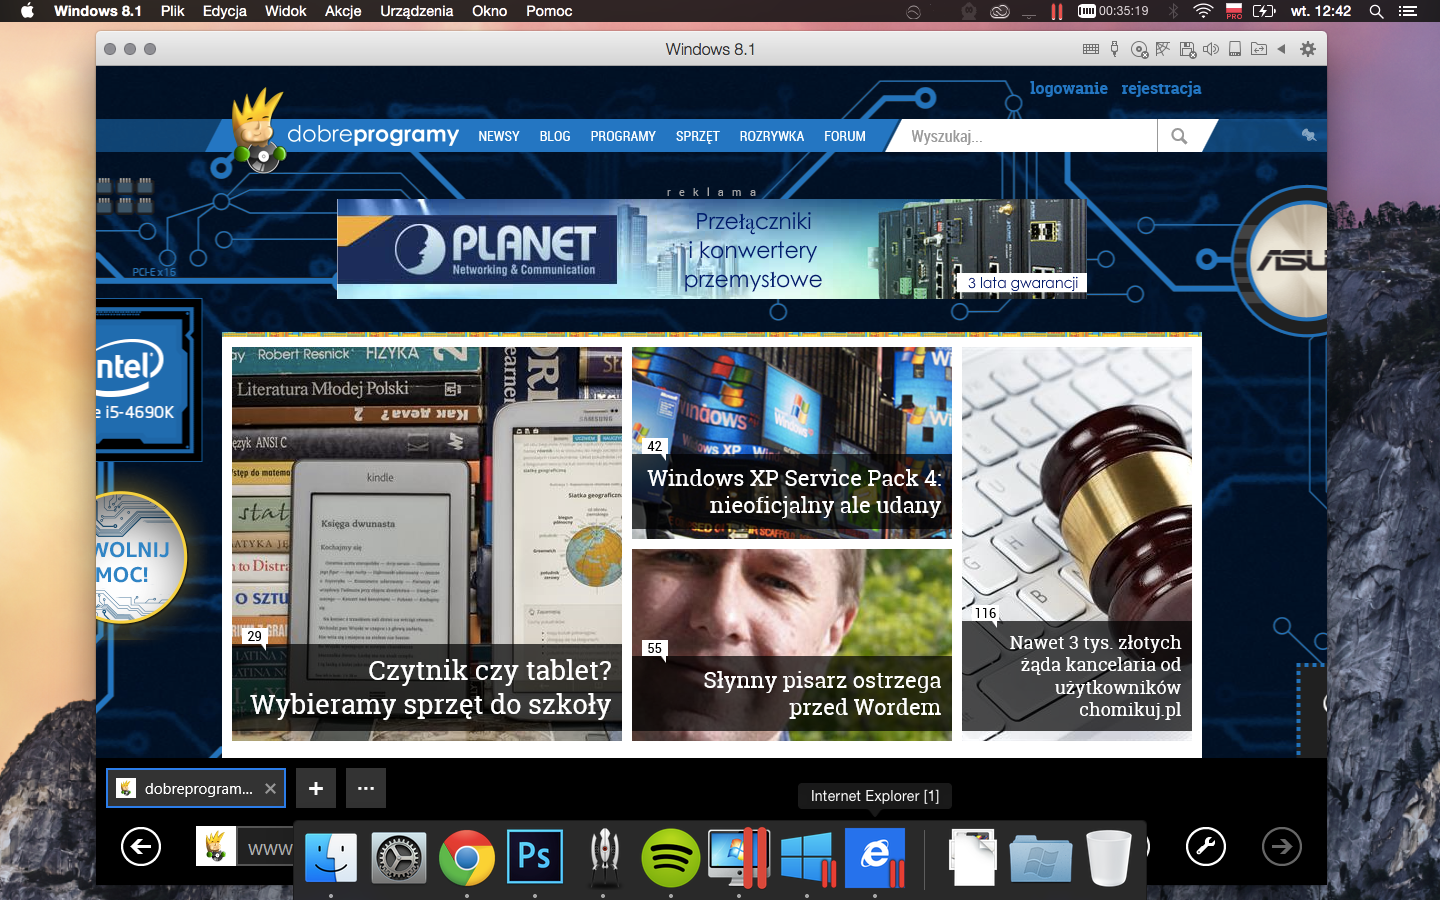Collapse the title bar status icons with the left triangle
This screenshot has width=1440, height=900.
(1281, 49)
